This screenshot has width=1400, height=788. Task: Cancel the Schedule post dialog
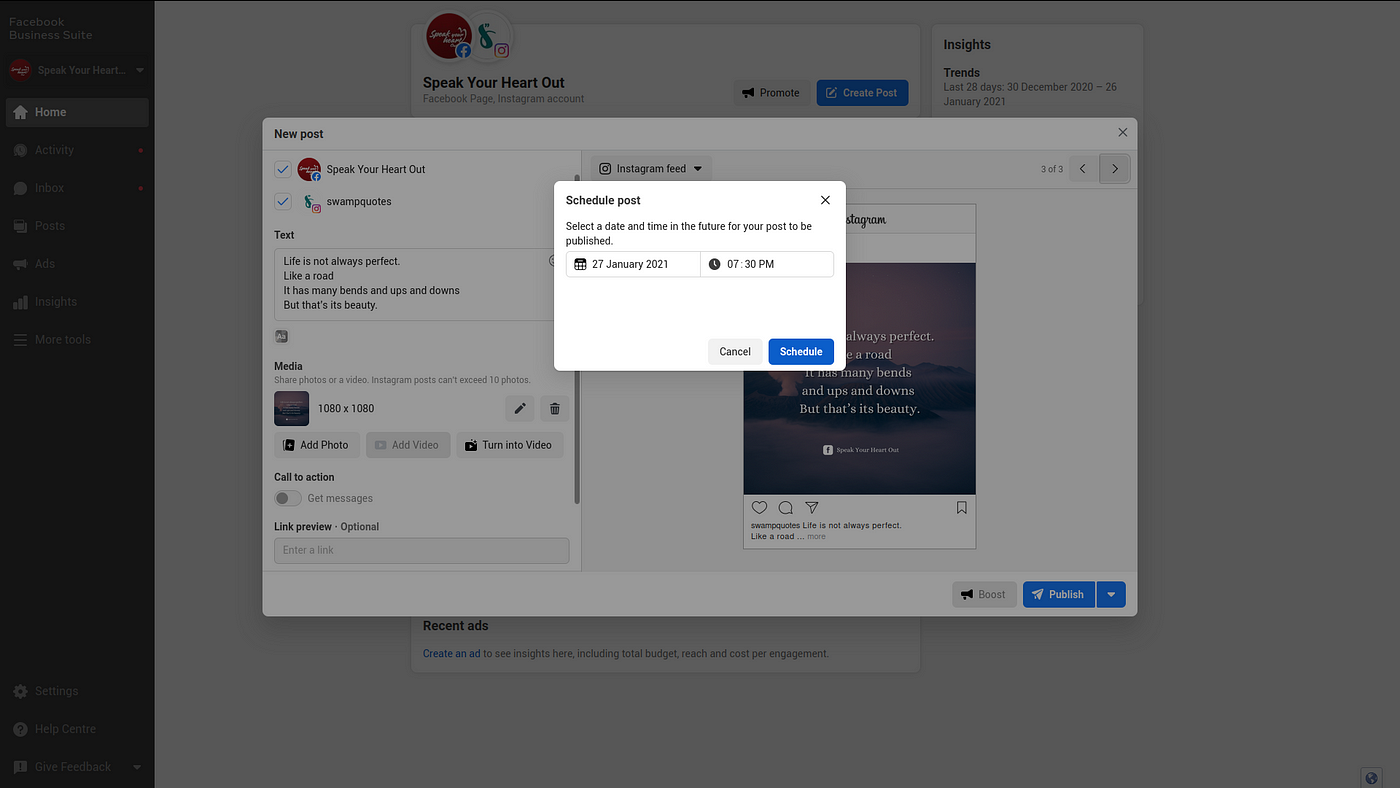pyautogui.click(x=735, y=351)
